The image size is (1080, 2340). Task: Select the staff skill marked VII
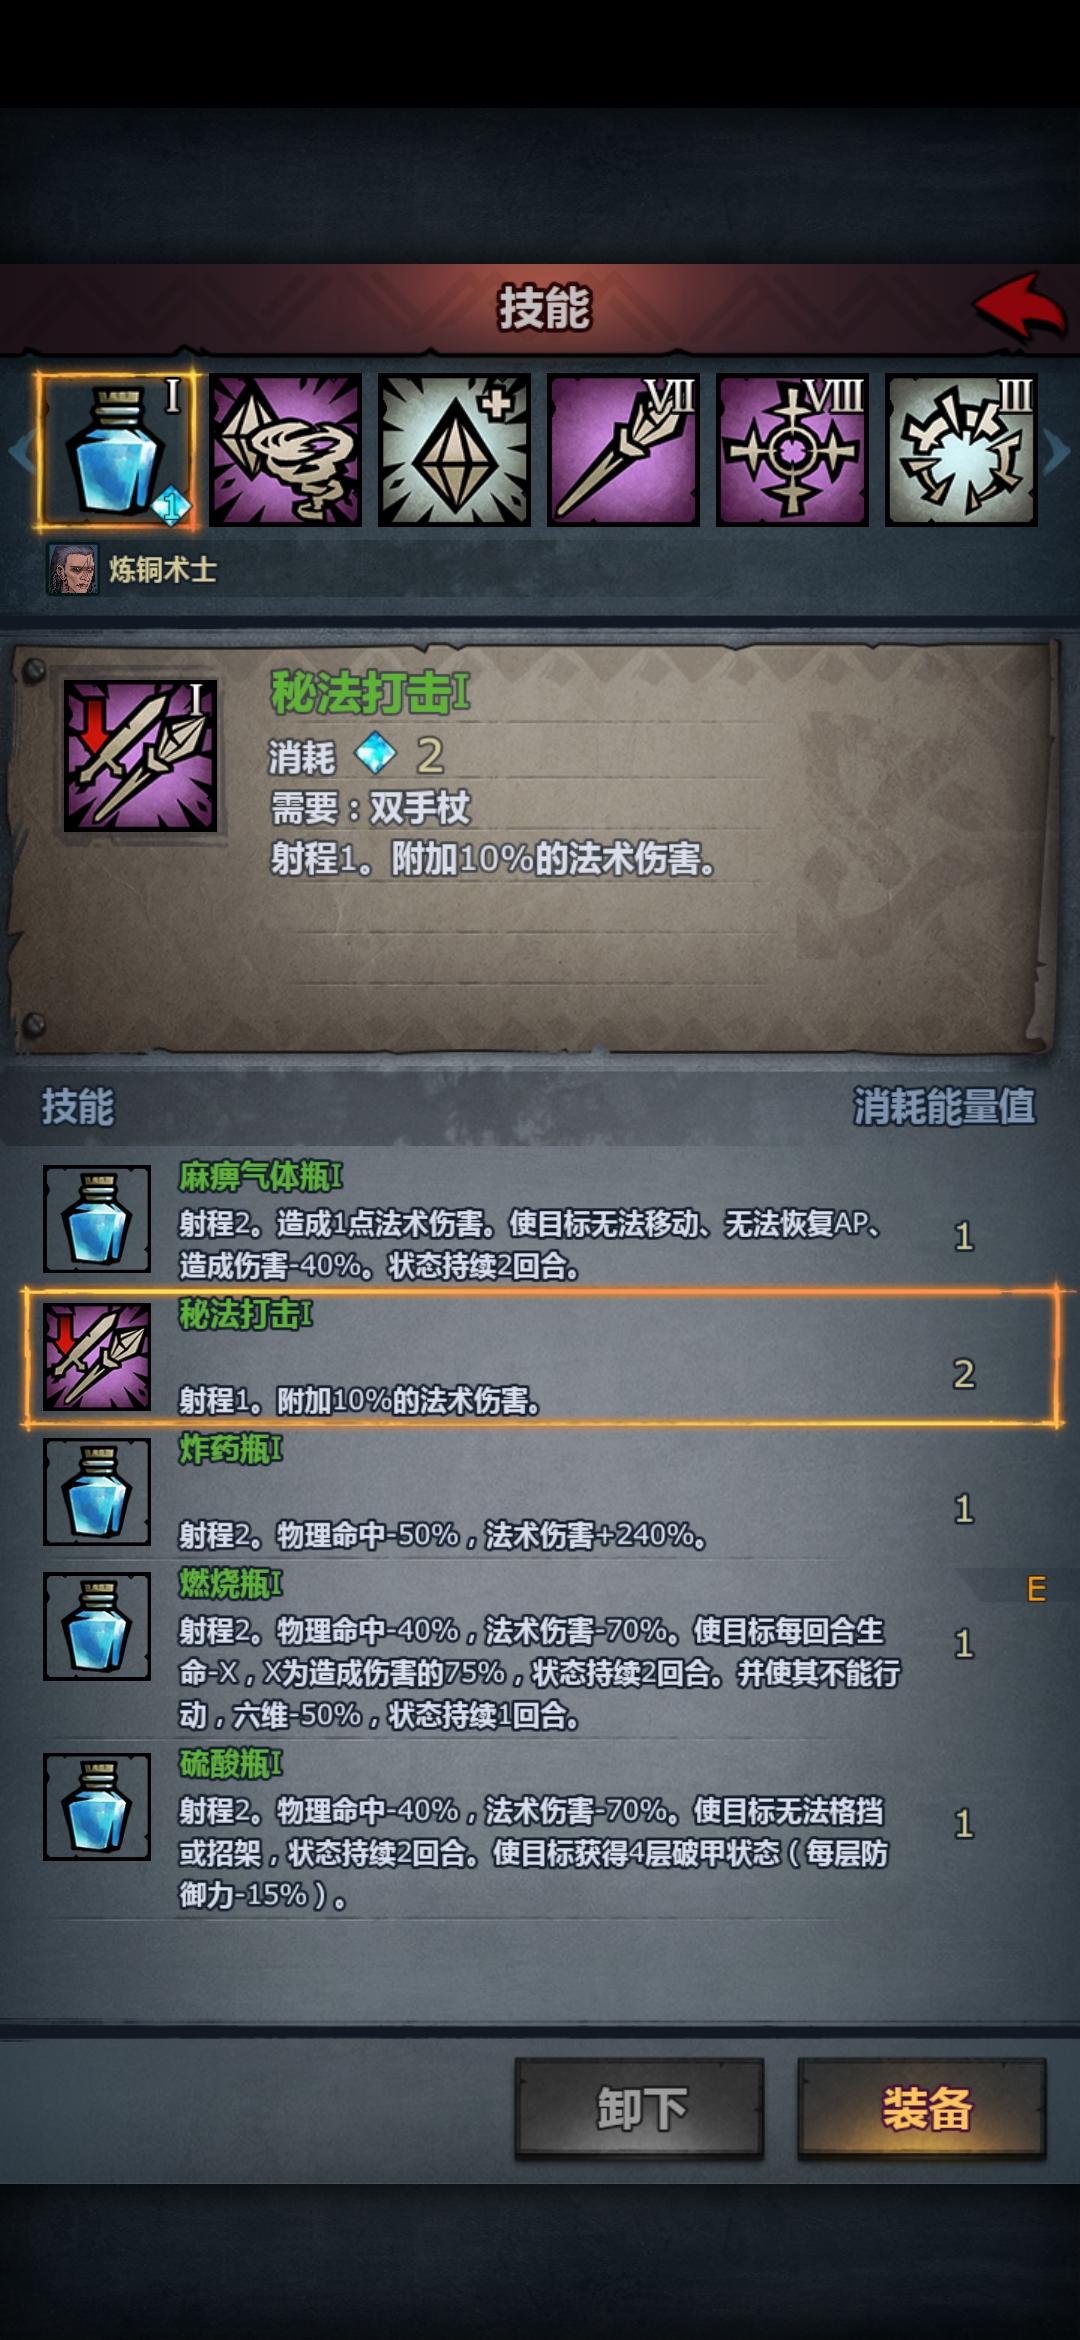(623, 450)
